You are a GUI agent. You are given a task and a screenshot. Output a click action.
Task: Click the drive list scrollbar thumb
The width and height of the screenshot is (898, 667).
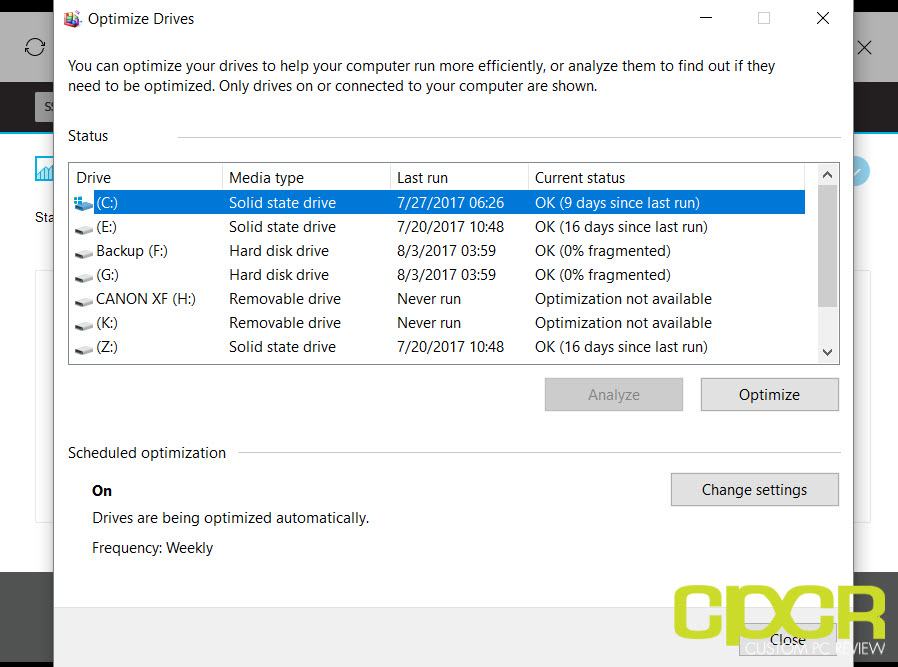click(x=827, y=246)
